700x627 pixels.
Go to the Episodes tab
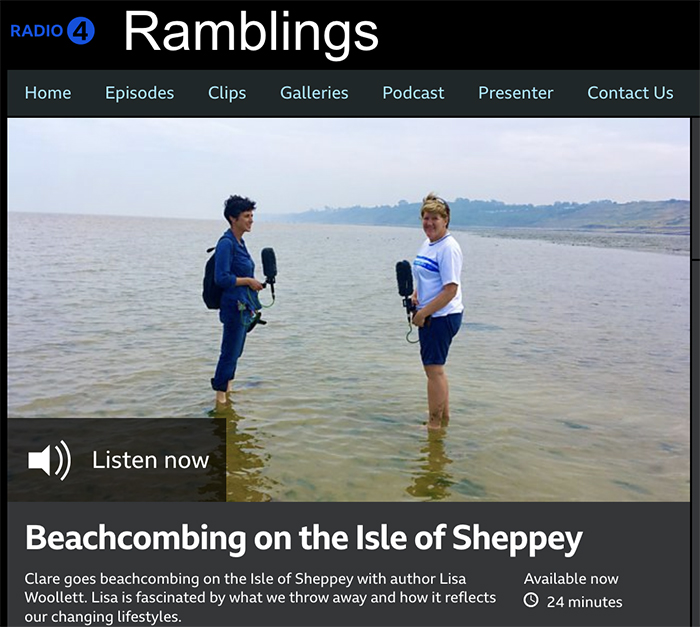click(x=139, y=93)
